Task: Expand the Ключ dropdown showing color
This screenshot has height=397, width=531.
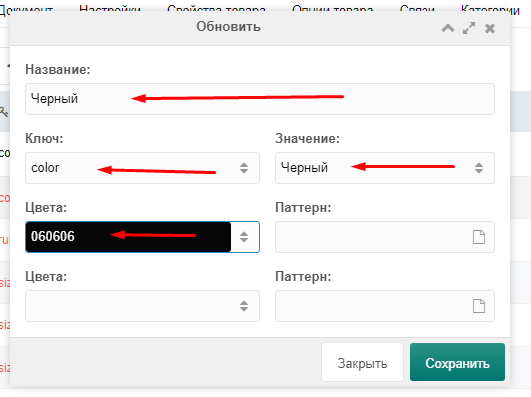Action: (x=244, y=168)
